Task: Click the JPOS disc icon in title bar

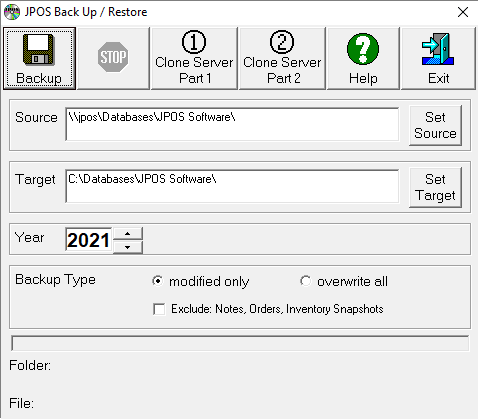Action: (x=12, y=12)
